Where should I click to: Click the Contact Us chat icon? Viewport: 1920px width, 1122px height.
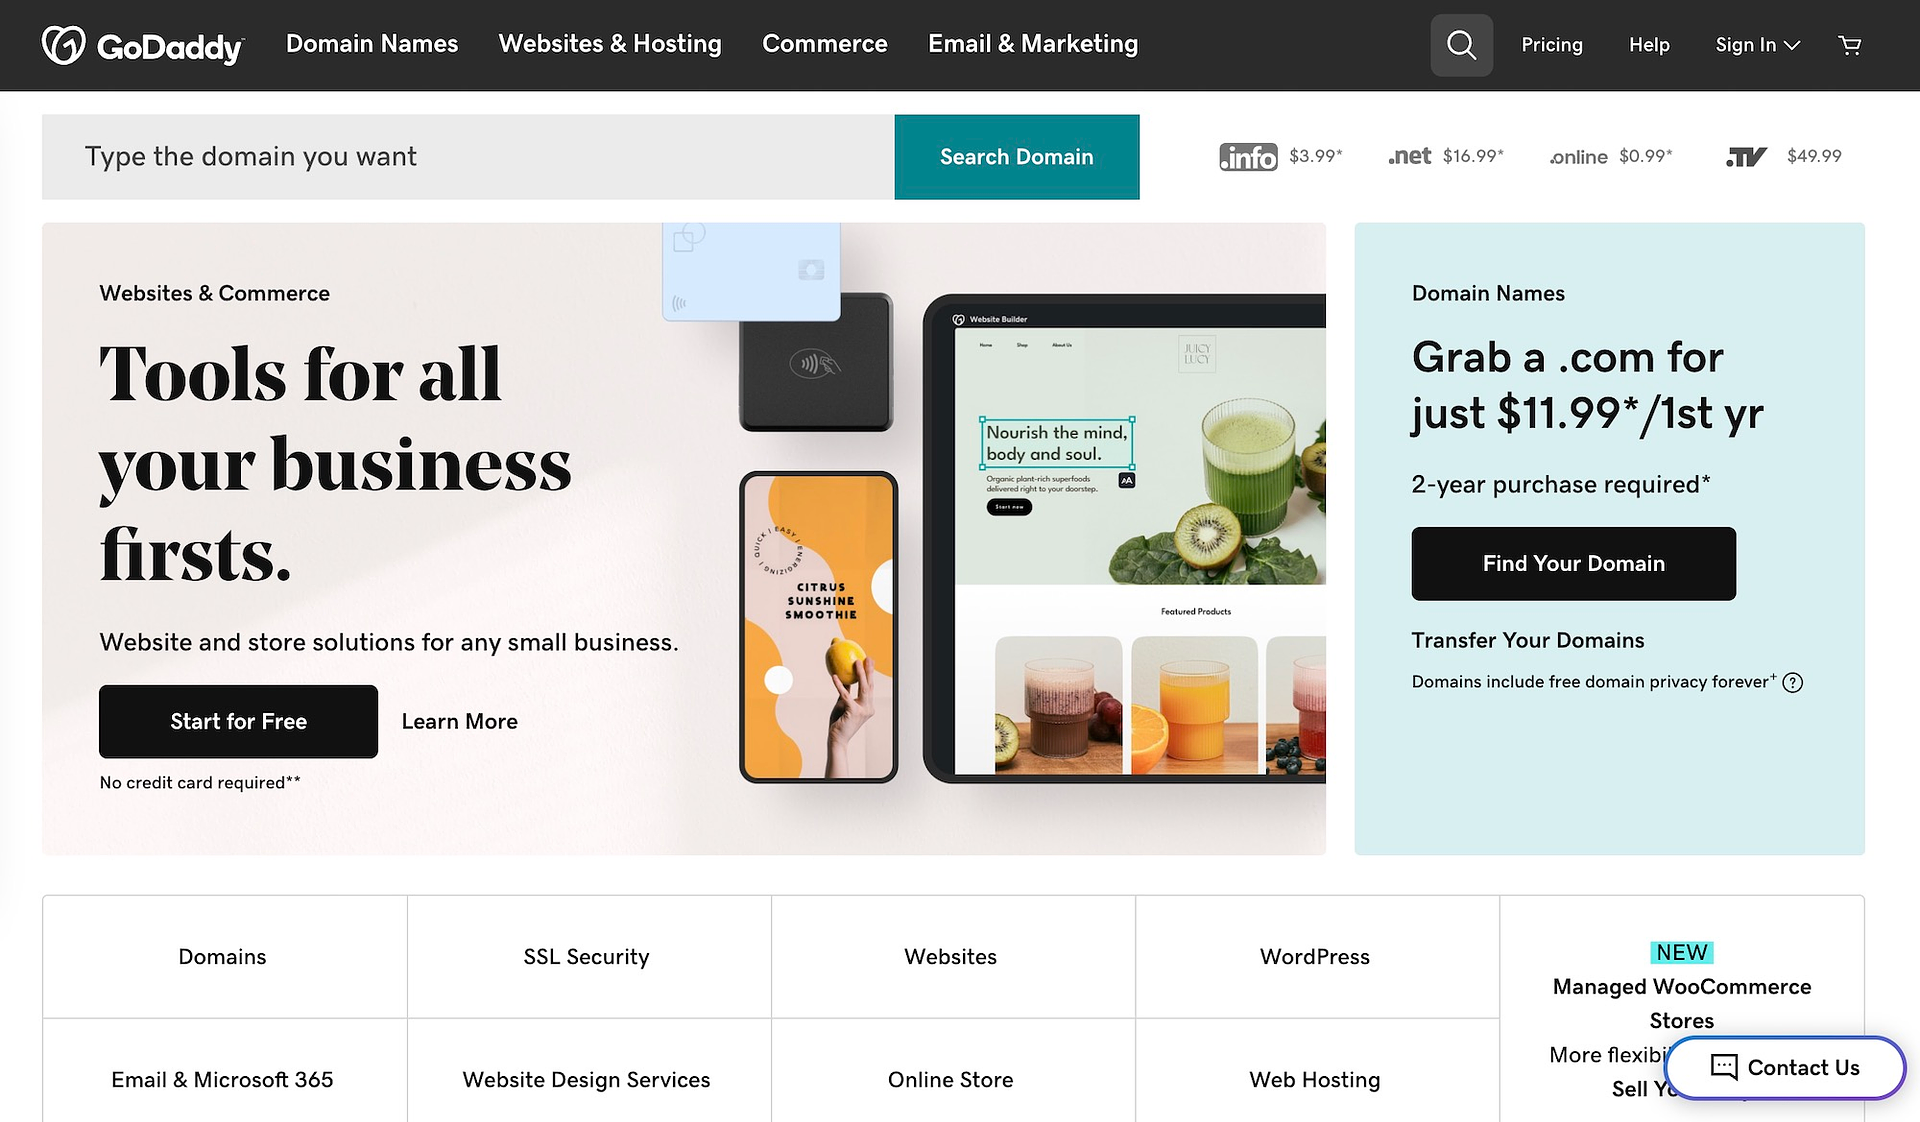click(x=1722, y=1066)
